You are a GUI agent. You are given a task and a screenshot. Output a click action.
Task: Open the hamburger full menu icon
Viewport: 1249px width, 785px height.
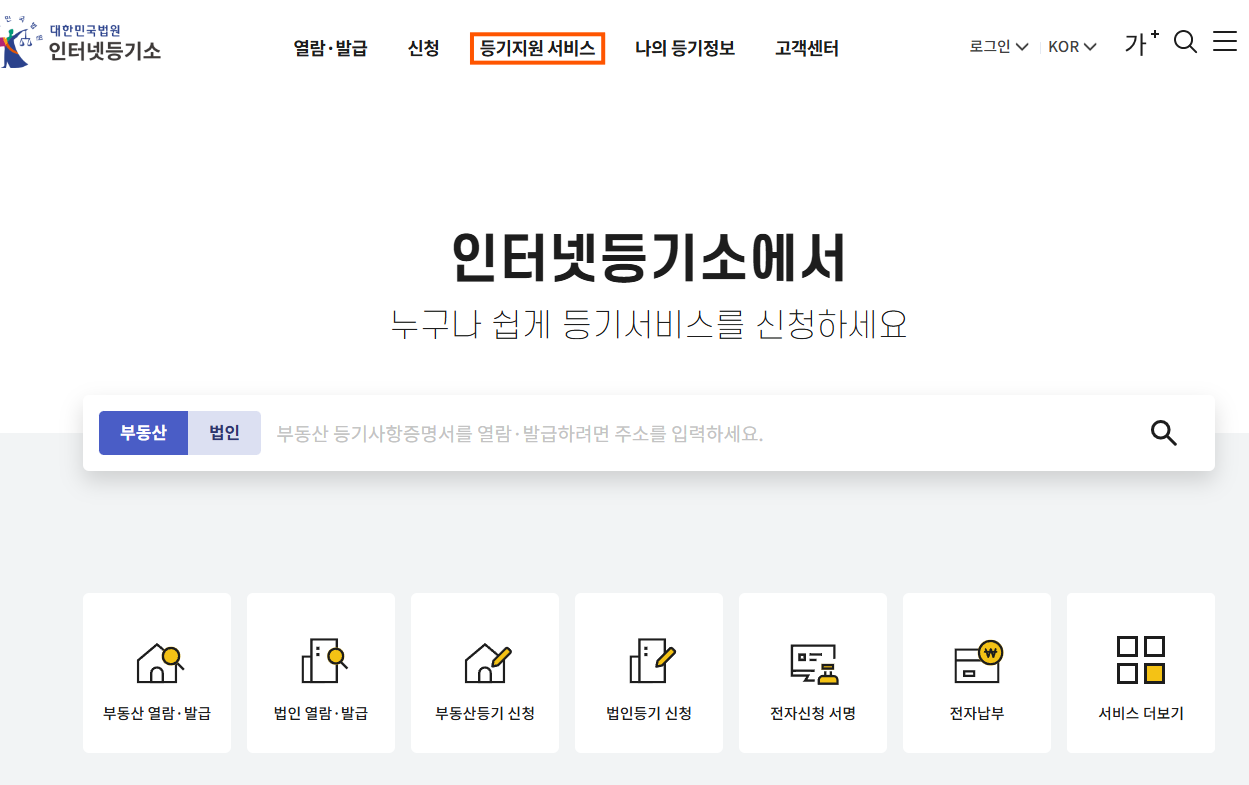point(1225,41)
